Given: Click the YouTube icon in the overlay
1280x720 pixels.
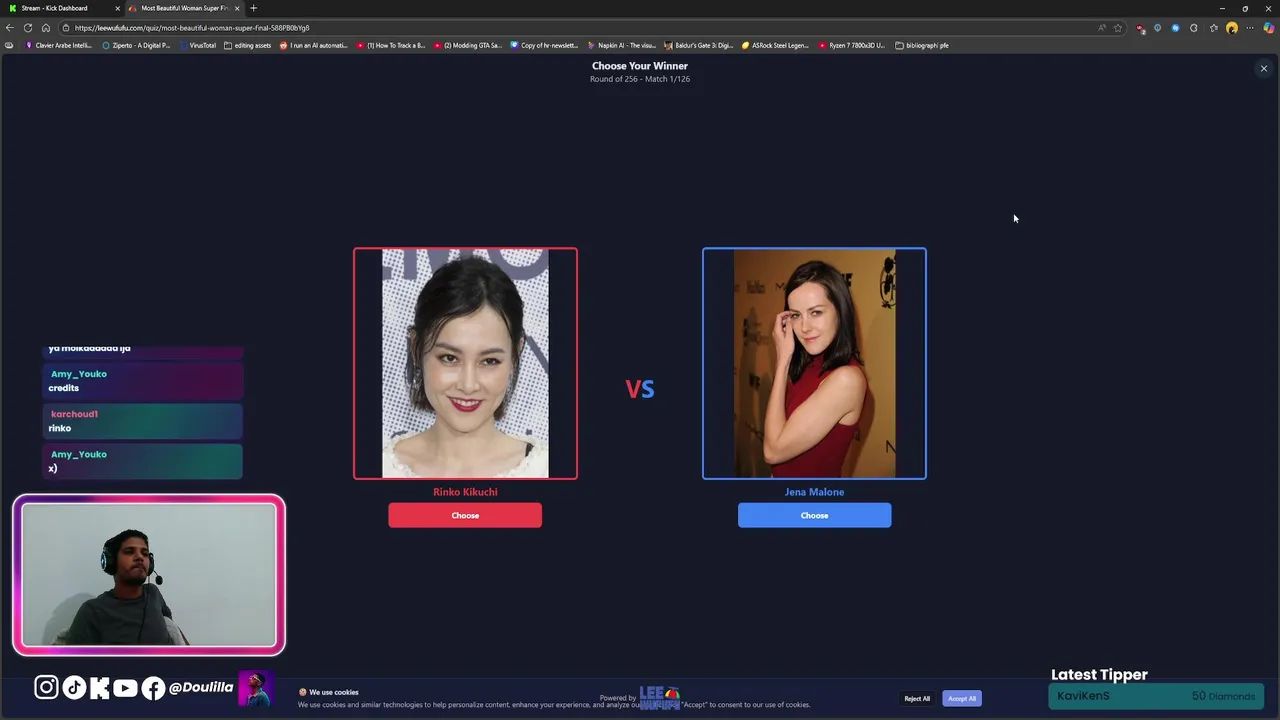Looking at the screenshot, I should click(x=125, y=687).
